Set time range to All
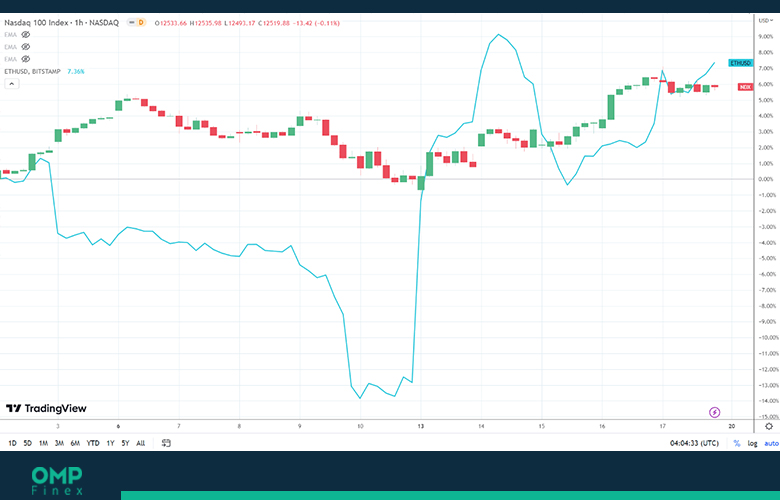780x500 pixels. coord(141,443)
